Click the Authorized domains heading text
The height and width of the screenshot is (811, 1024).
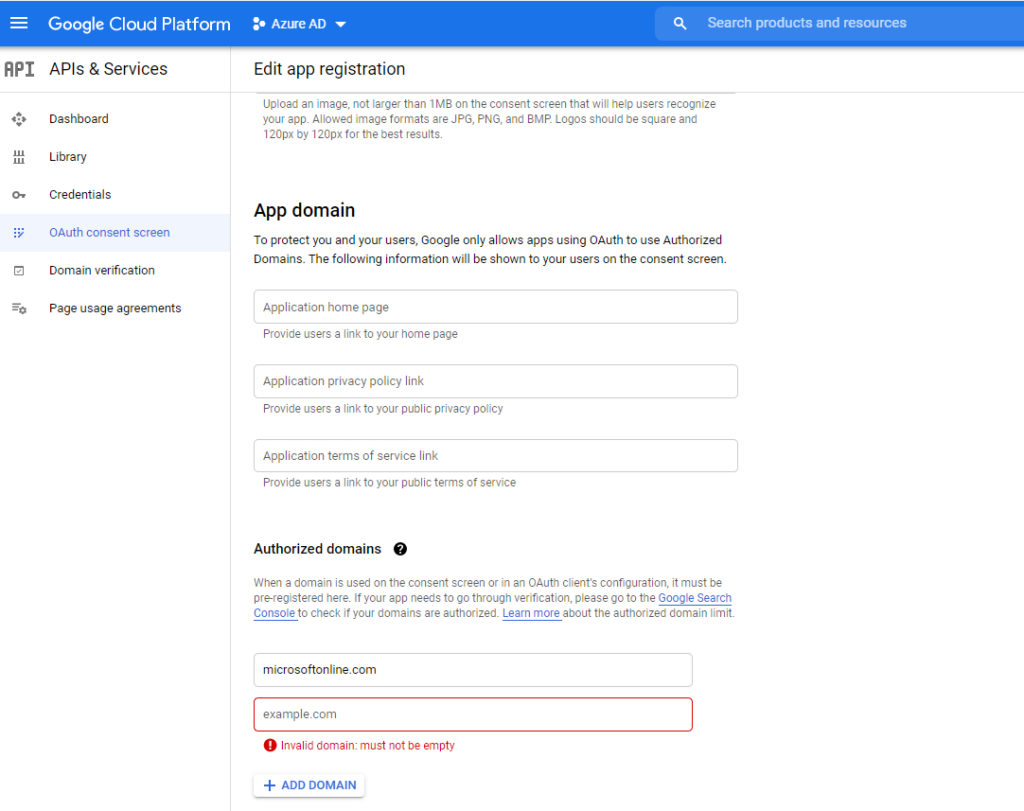(x=317, y=549)
